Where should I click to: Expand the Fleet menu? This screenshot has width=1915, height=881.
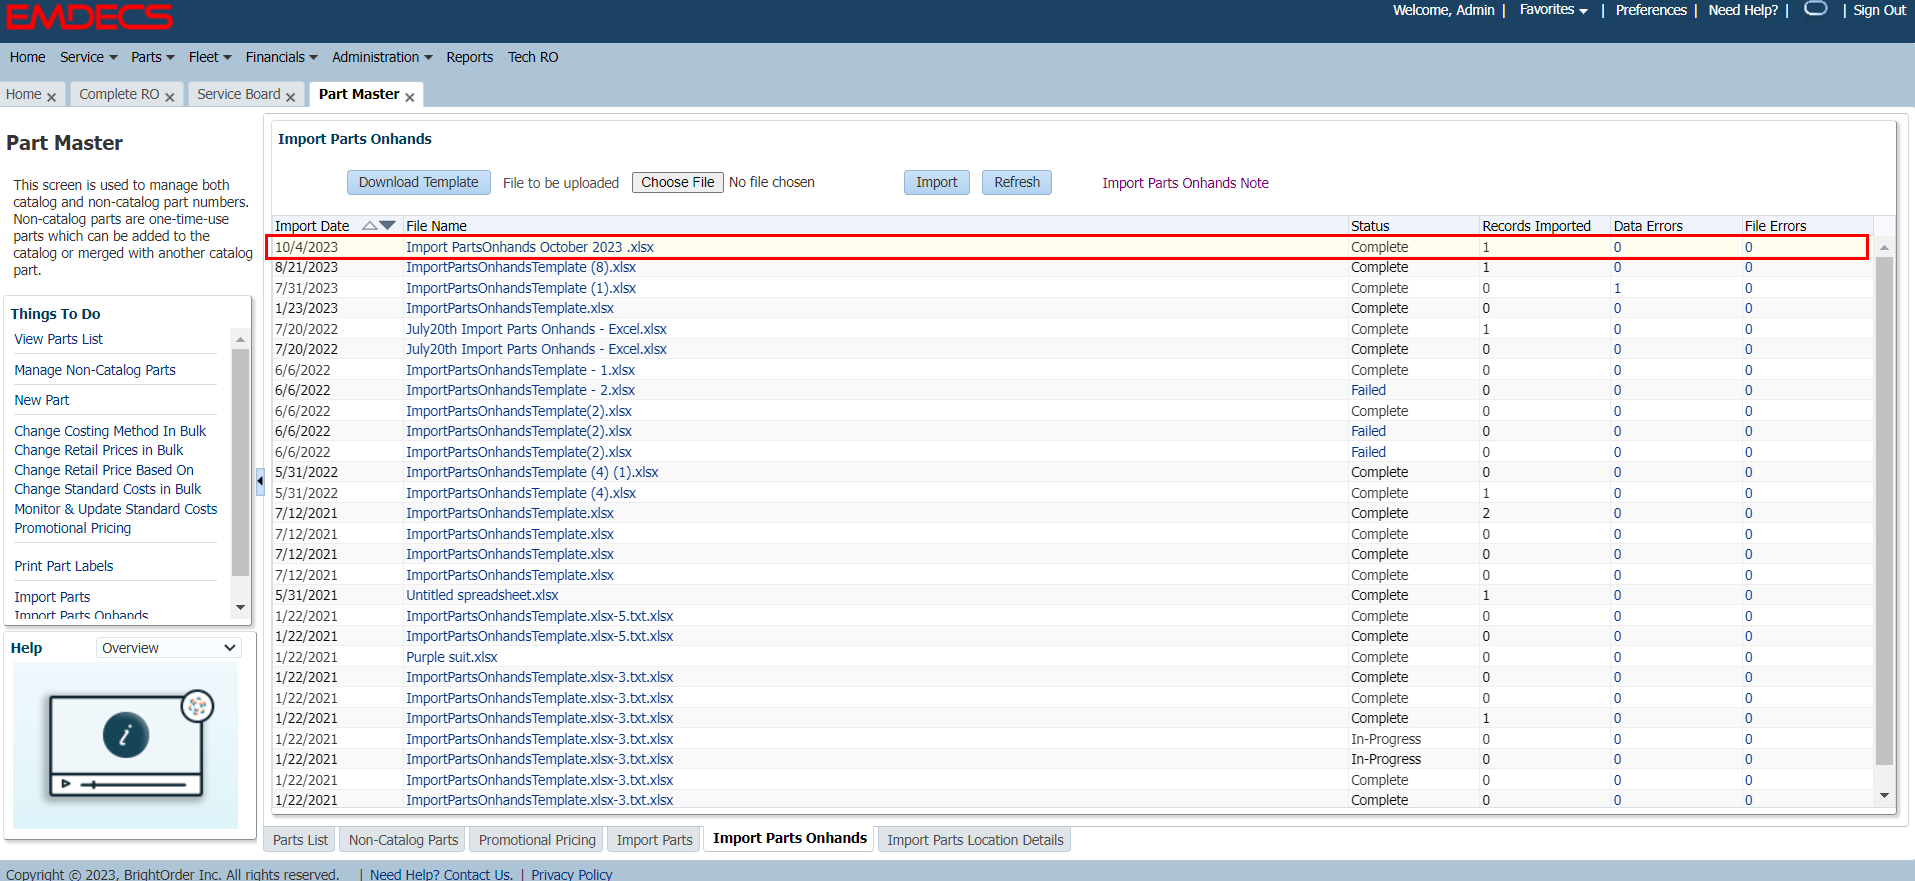(210, 57)
